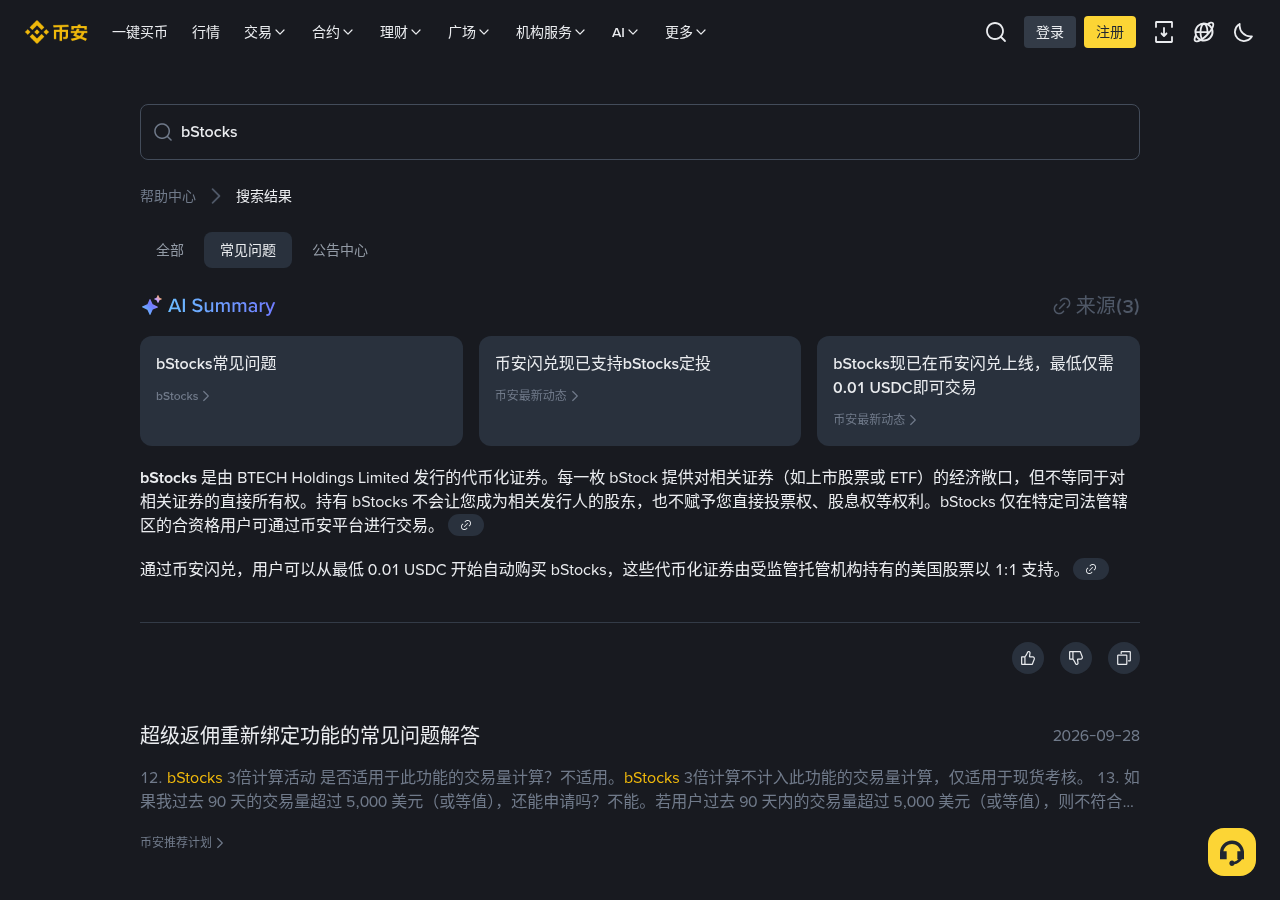The height and width of the screenshot is (900, 1280).
Task: Click the 登录 button
Action: [1050, 32]
